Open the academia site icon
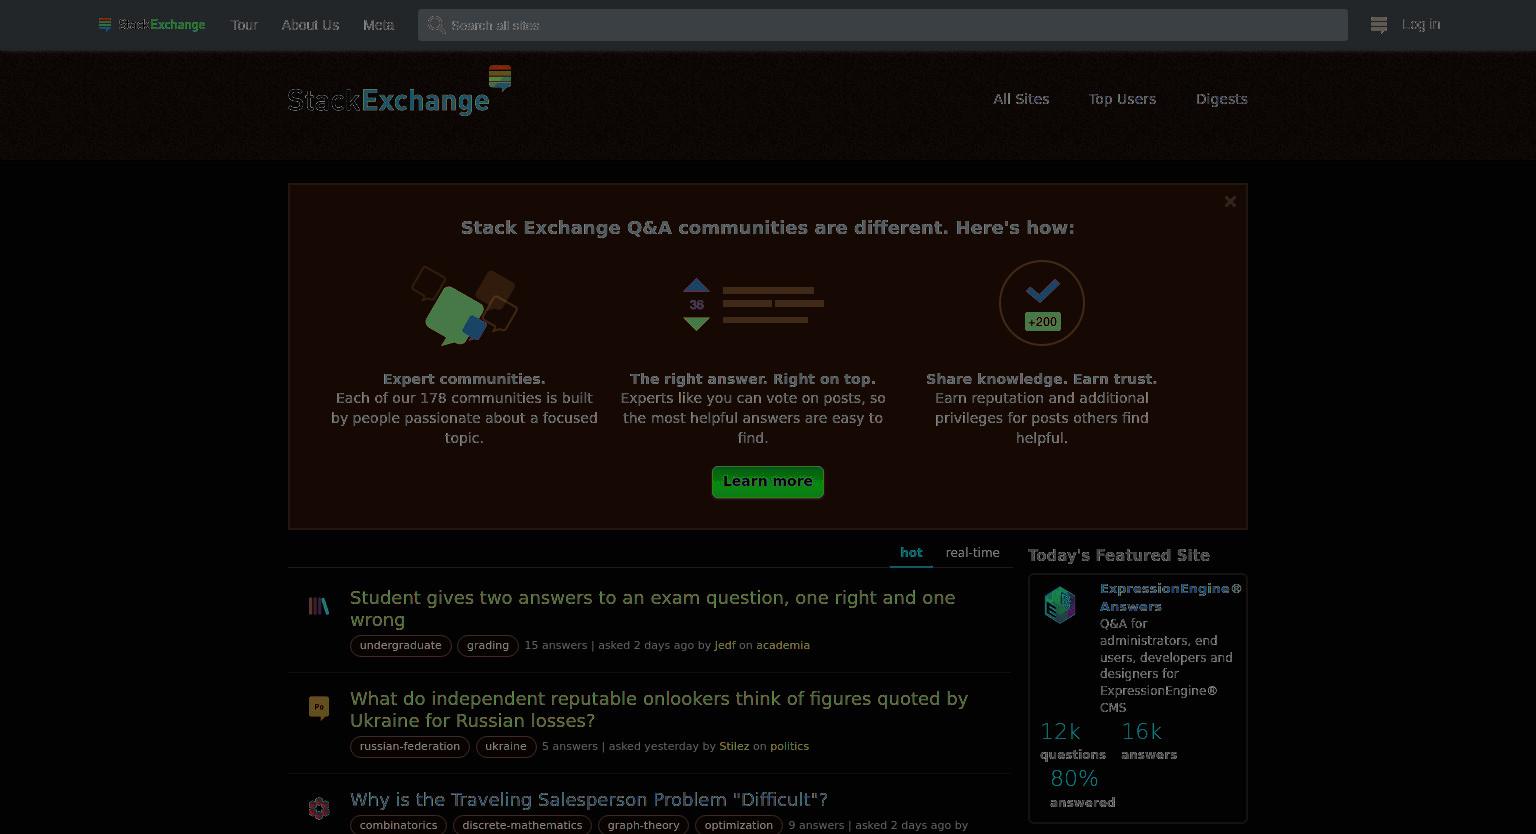Screen dimensions: 1536x834 [x=319, y=606]
